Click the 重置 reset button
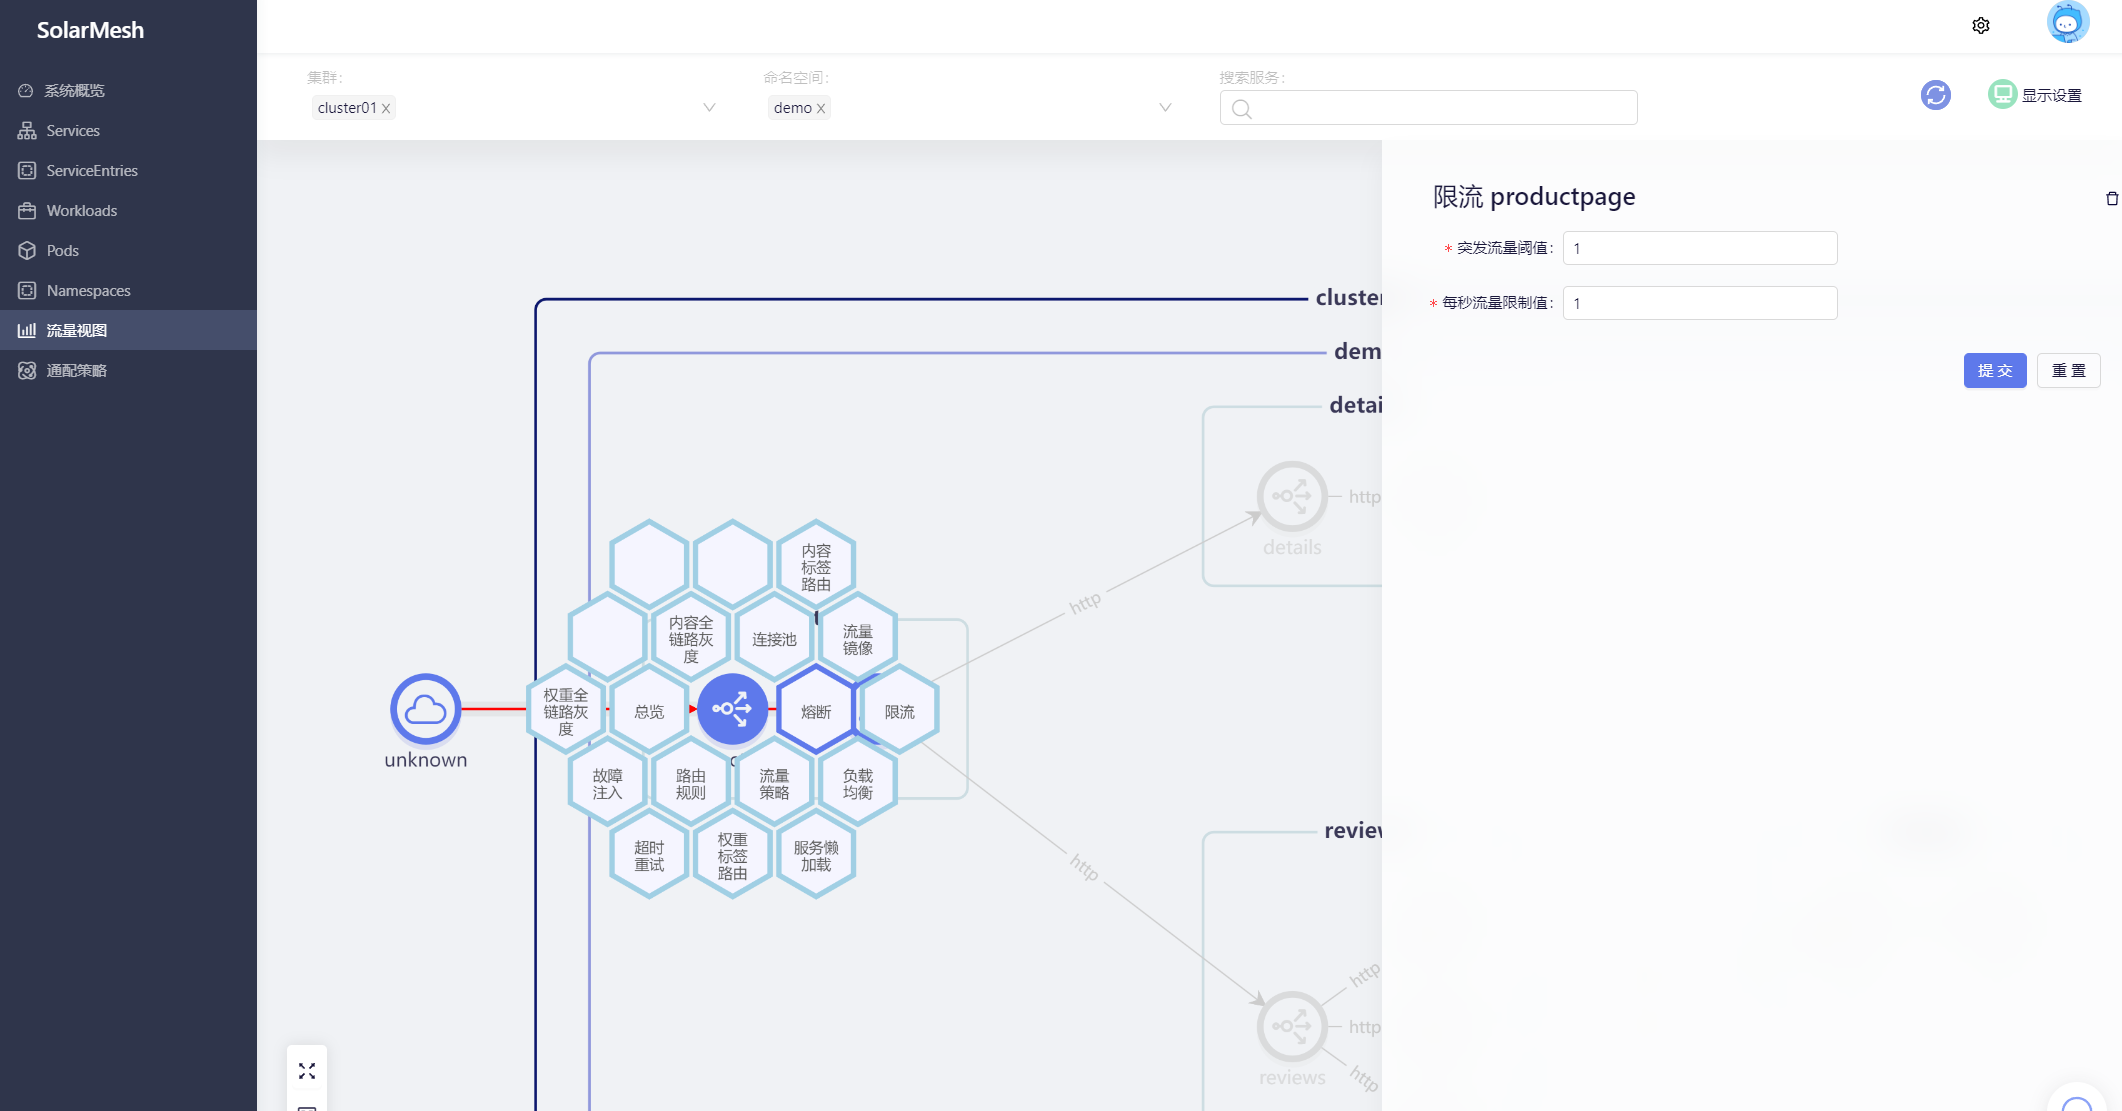The height and width of the screenshot is (1111, 2122). tap(2069, 370)
